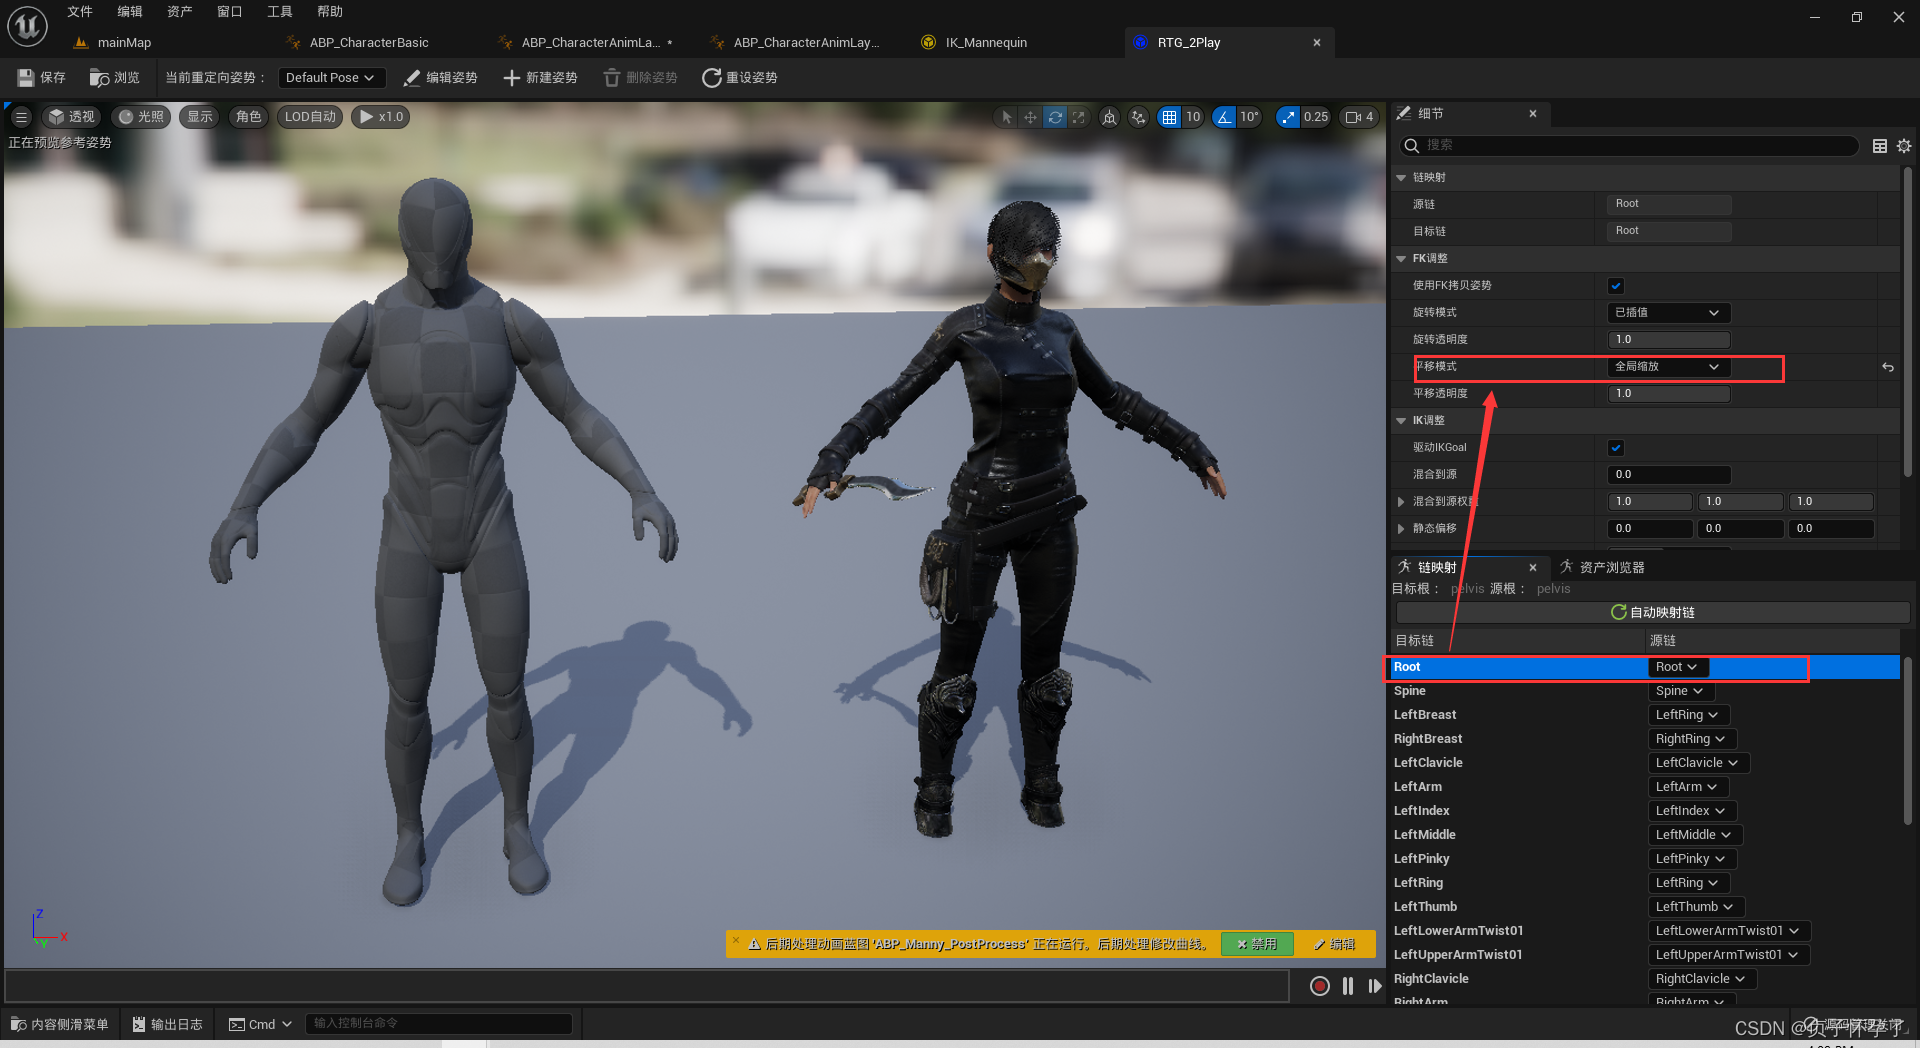Collapse the 链映射 section in details

1401,178
